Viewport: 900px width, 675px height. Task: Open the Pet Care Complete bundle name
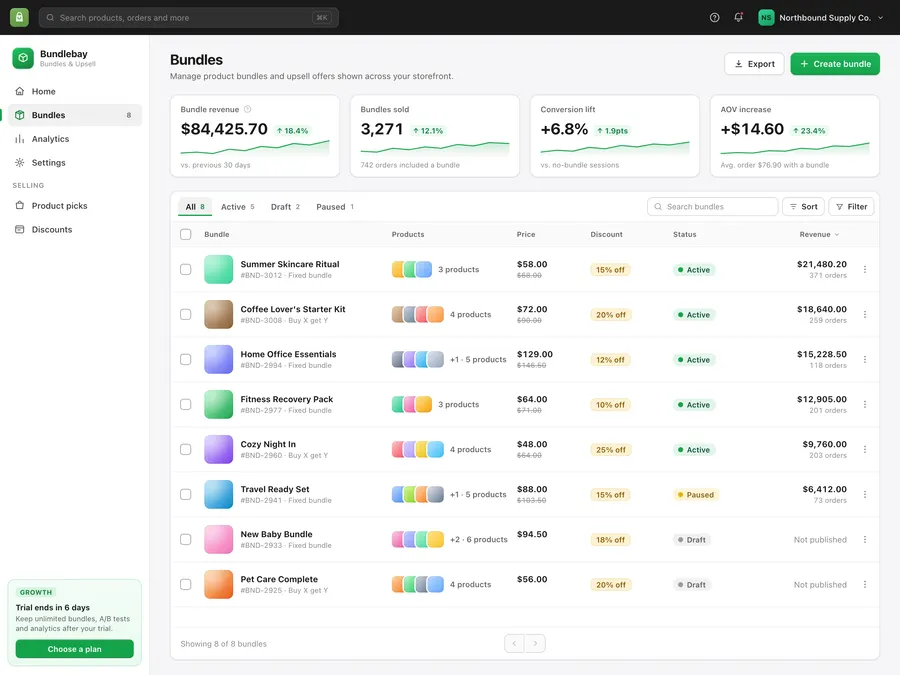279,579
